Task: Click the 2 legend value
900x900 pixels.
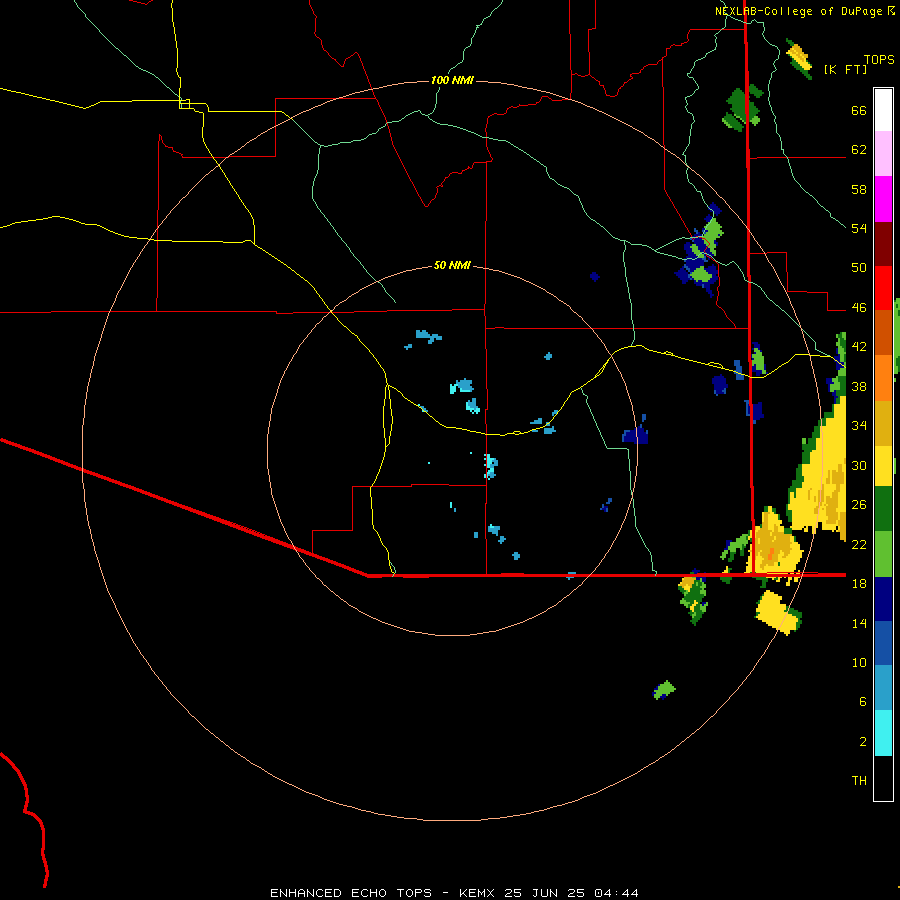Action: tap(863, 742)
